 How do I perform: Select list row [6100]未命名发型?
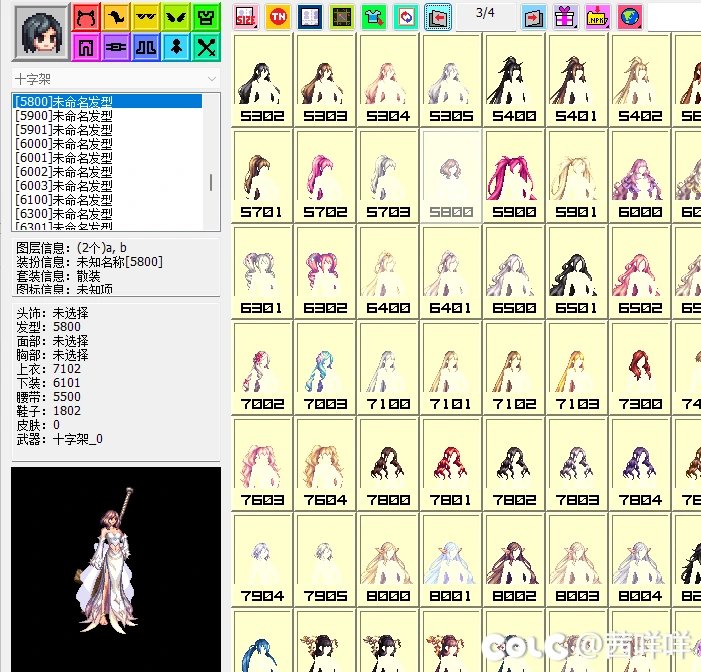tap(107, 199)
